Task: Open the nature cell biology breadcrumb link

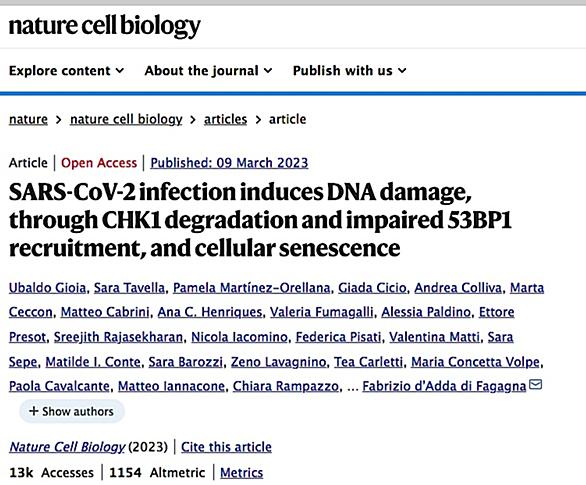Action: point(126,119)
